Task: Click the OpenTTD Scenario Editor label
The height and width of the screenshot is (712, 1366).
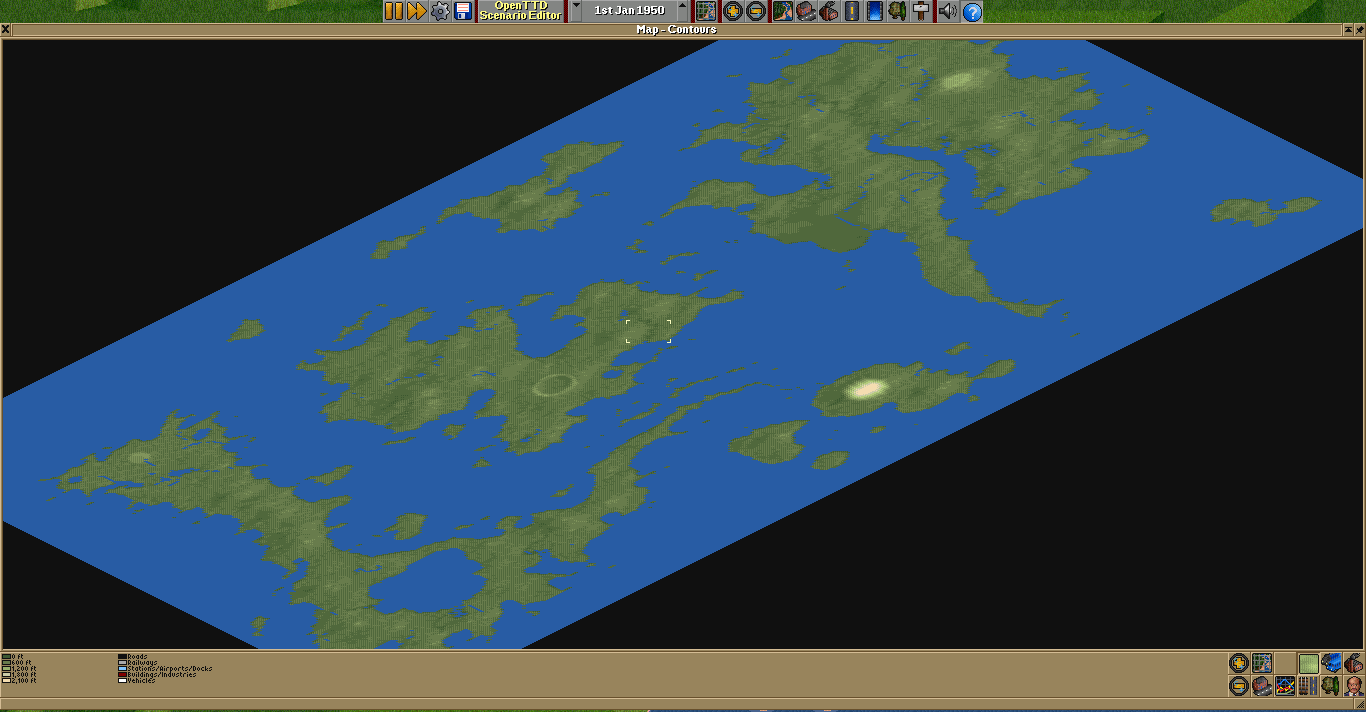Action: pos(521,11)
